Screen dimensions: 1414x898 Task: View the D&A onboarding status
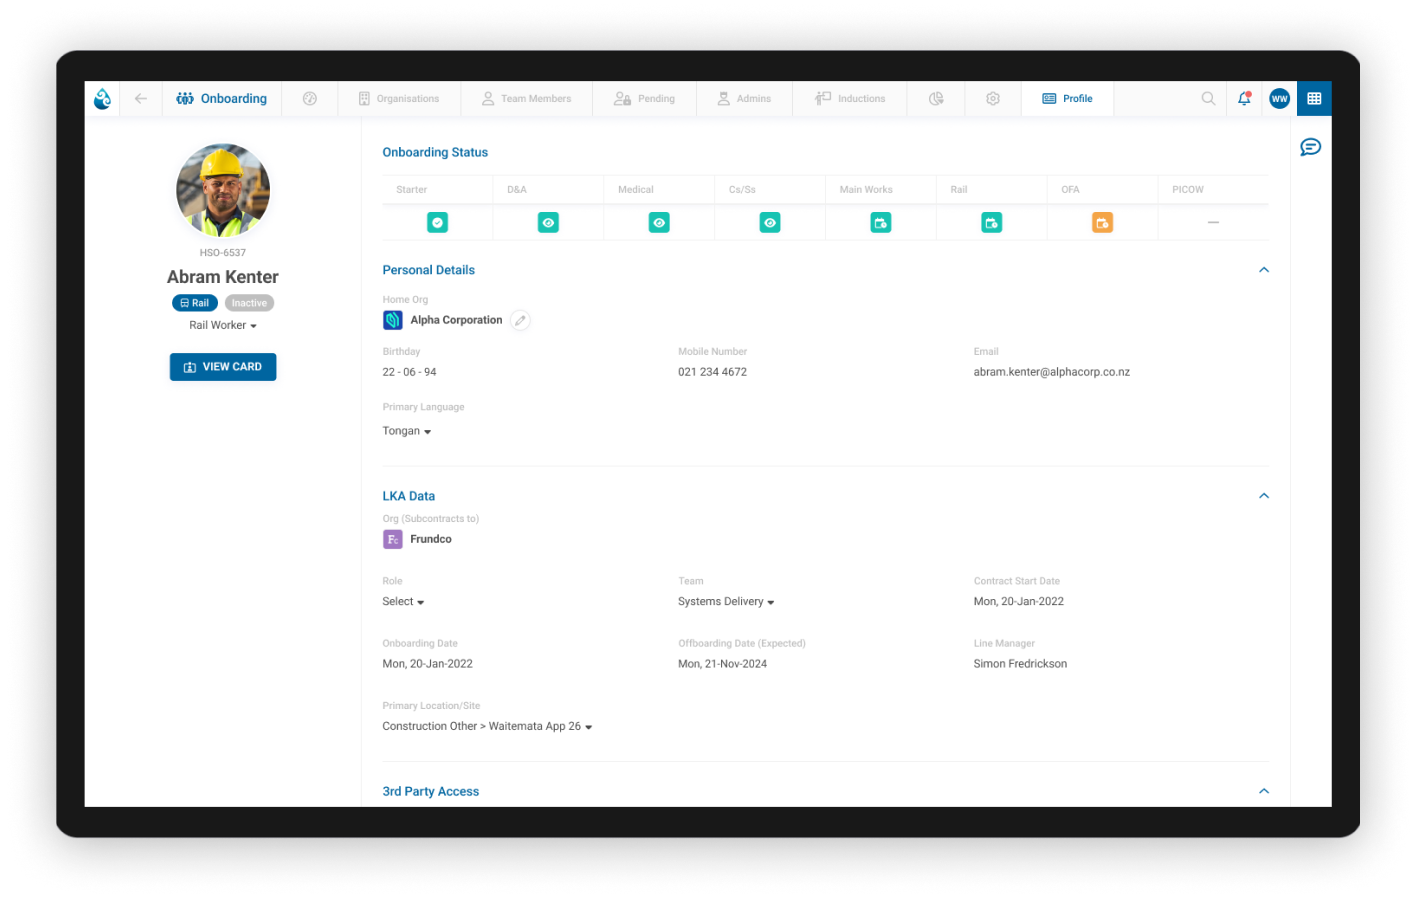click(548, 223)
